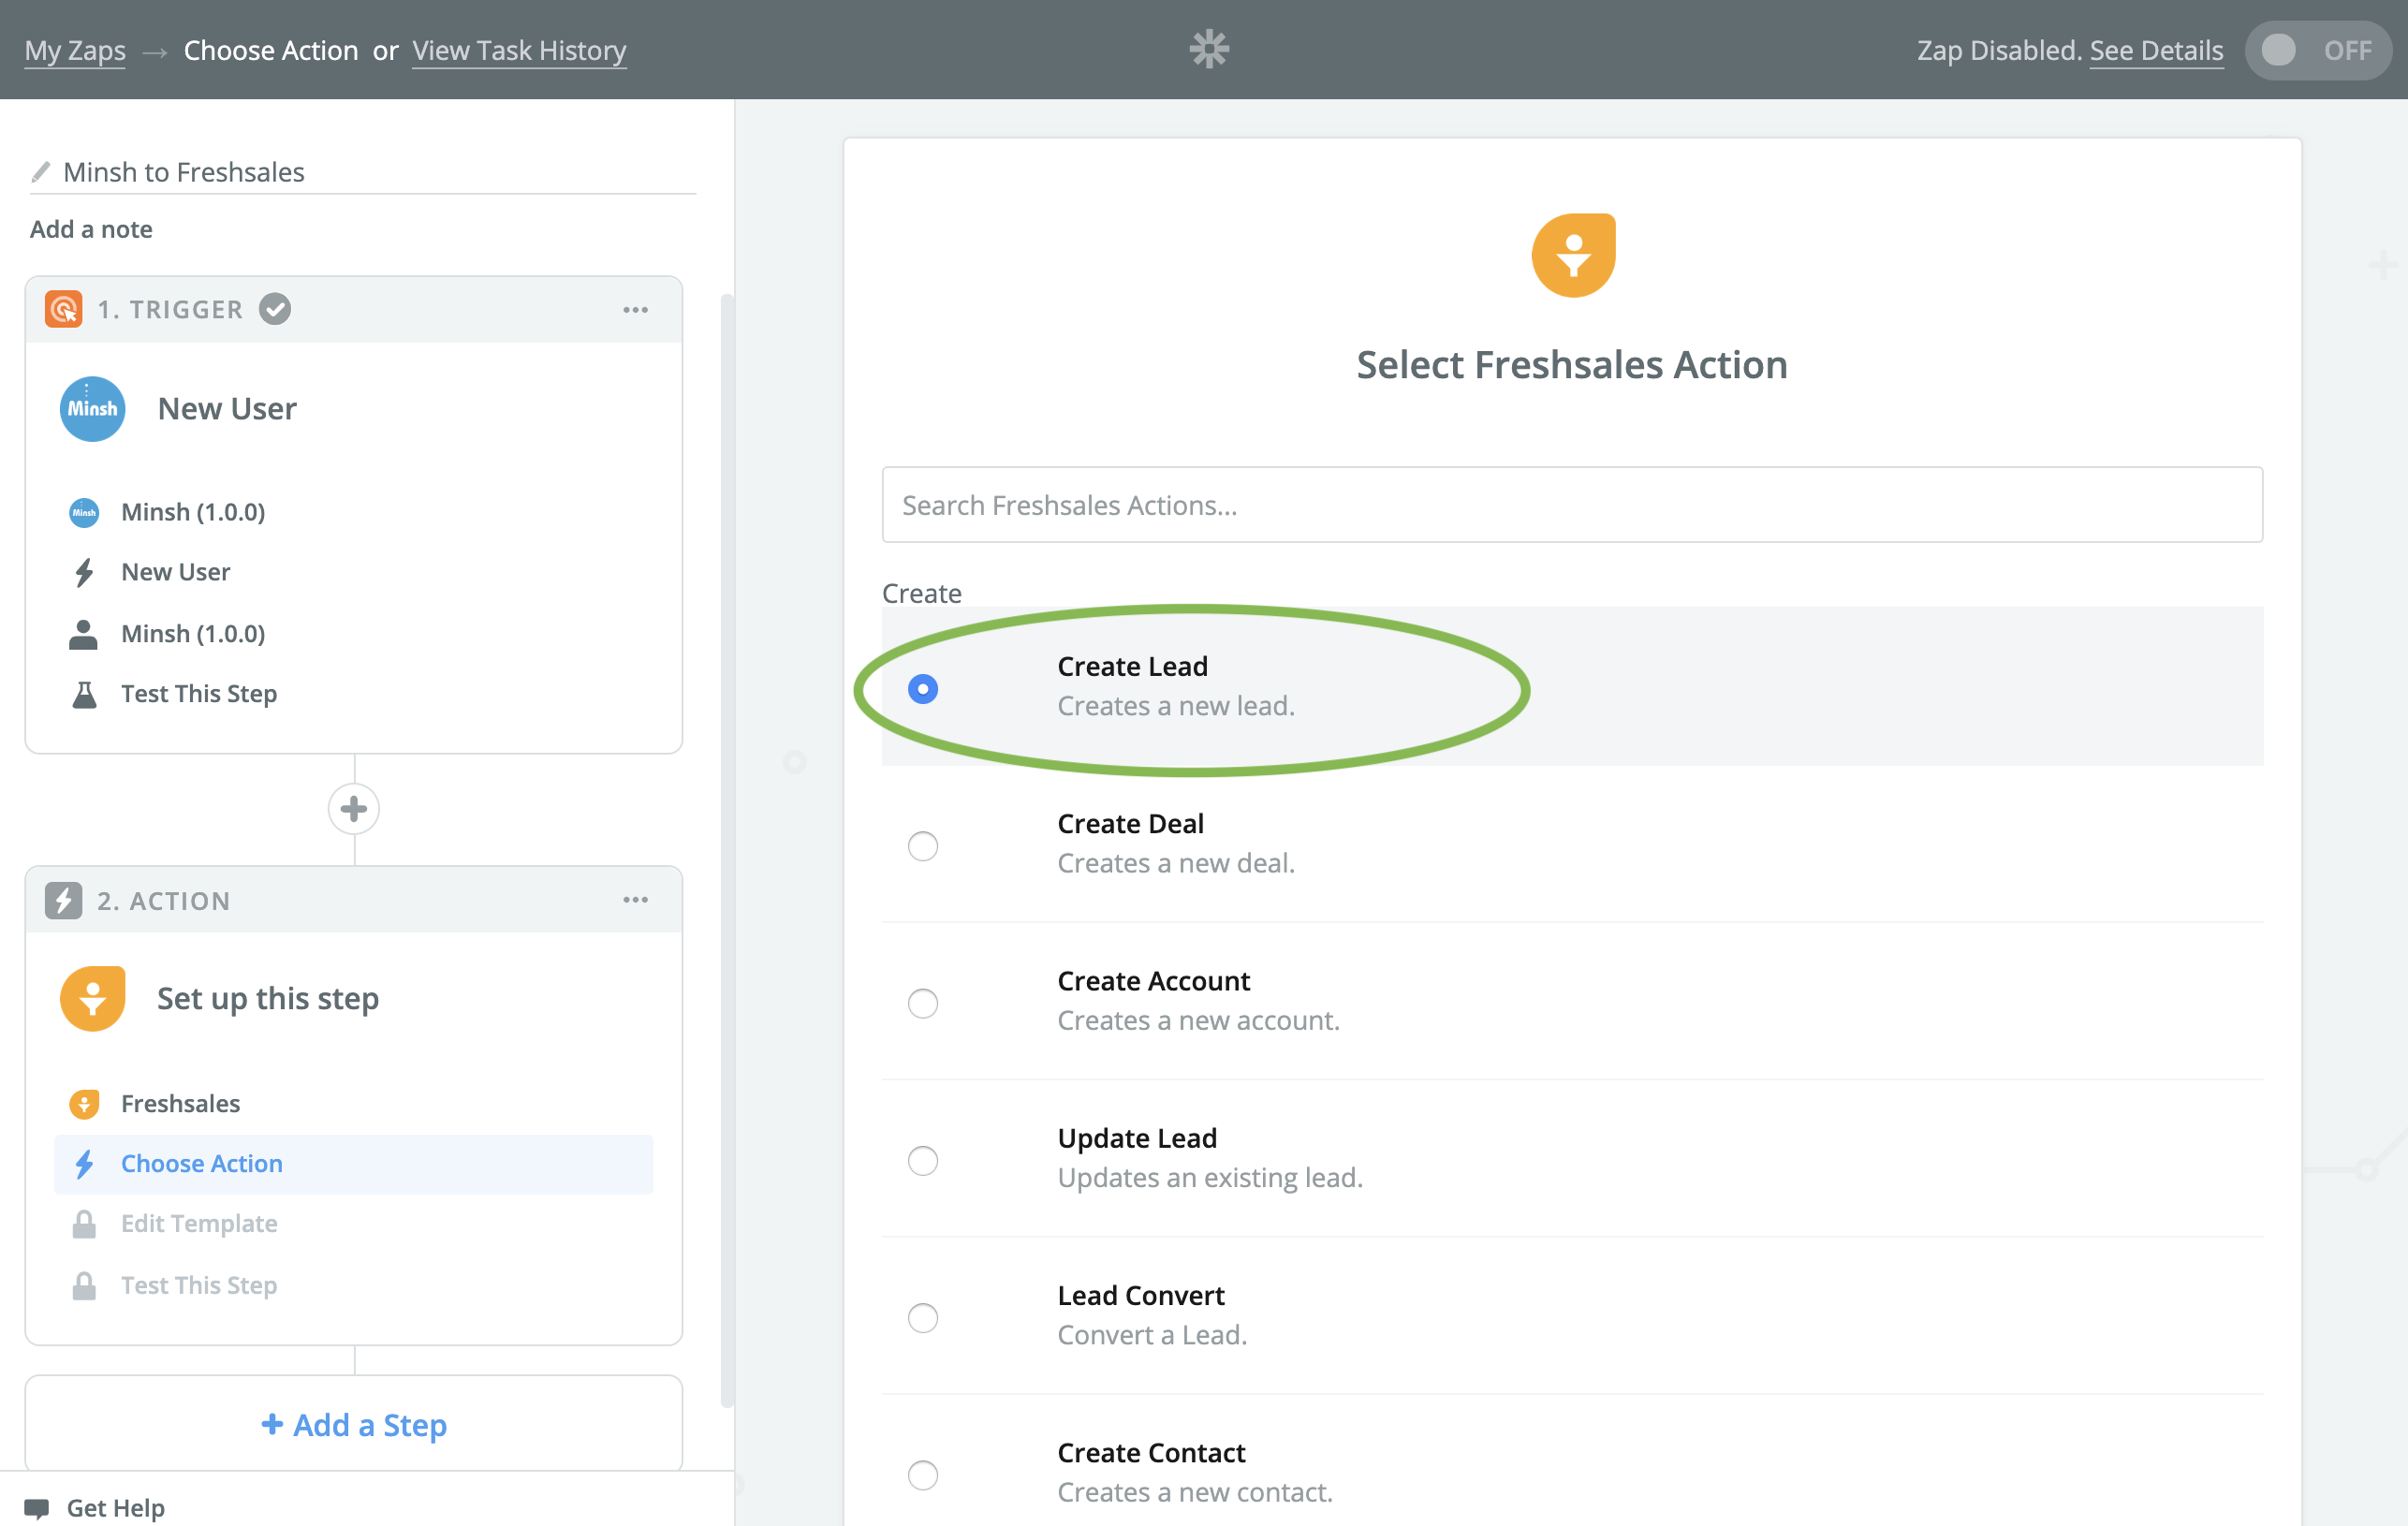Click the chat bubble icon beside Get Help
This screenshot has width=2408, height=1526.
37,1507
